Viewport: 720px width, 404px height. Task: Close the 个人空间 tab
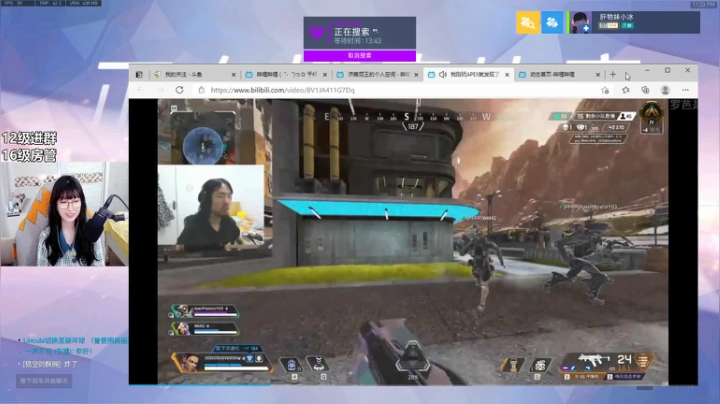[x=416, y=74]
